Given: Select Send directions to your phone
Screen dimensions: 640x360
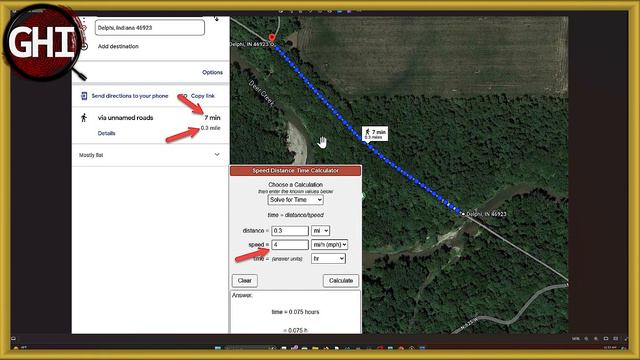Looking at the screenshot, I should tap(130, 96).
